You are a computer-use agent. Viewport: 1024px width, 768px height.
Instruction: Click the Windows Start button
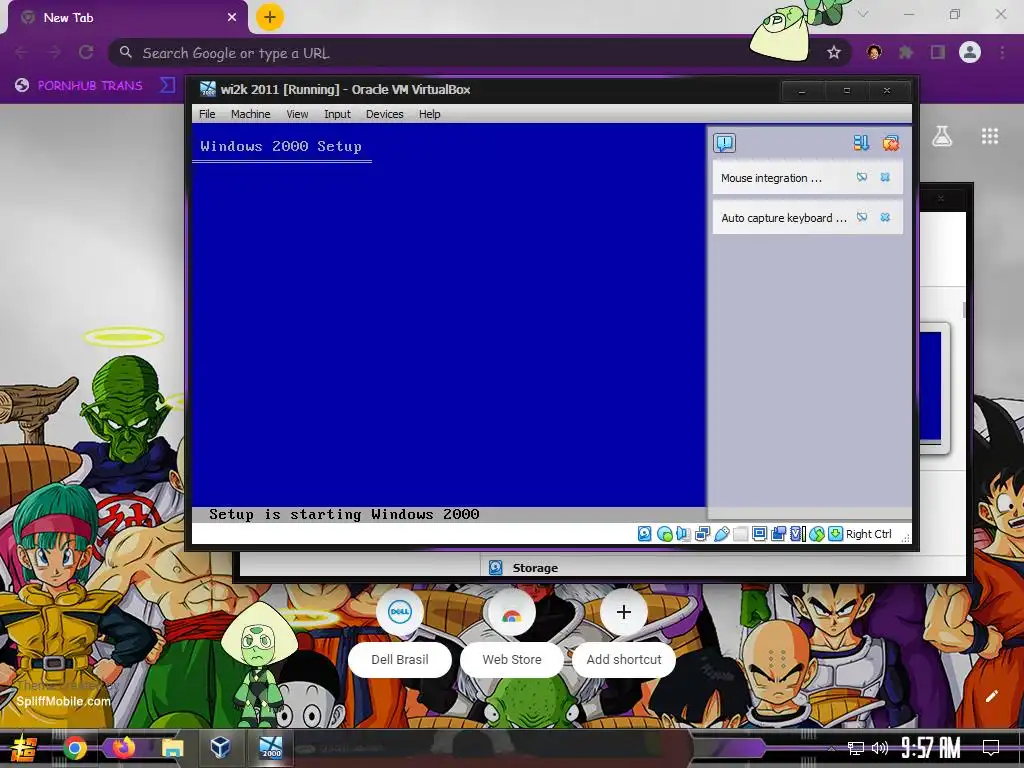click(24, 748)
